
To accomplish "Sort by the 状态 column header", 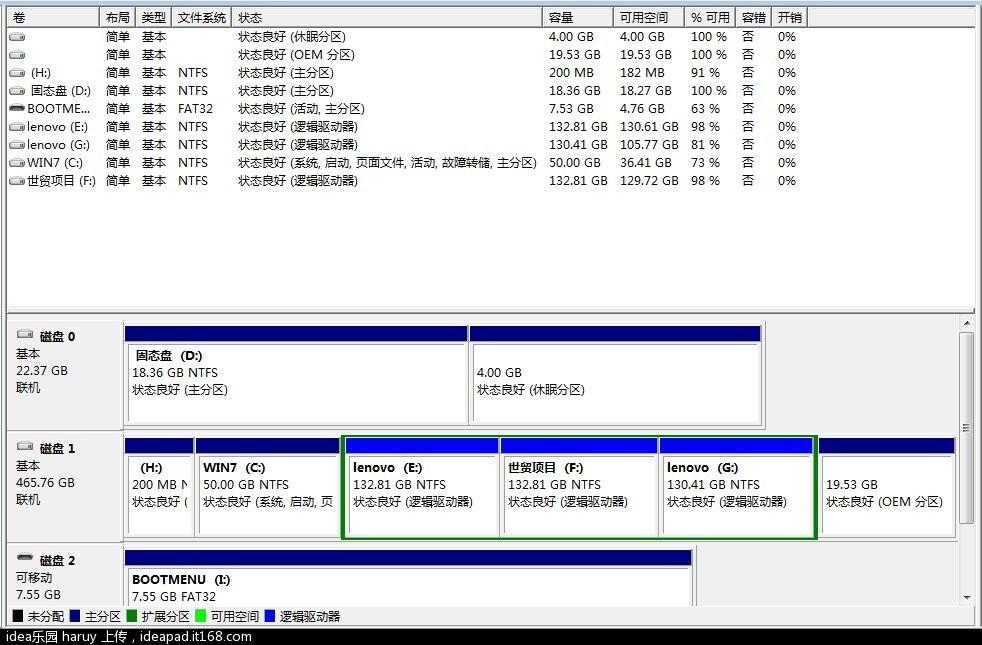I will click(387, 18).
